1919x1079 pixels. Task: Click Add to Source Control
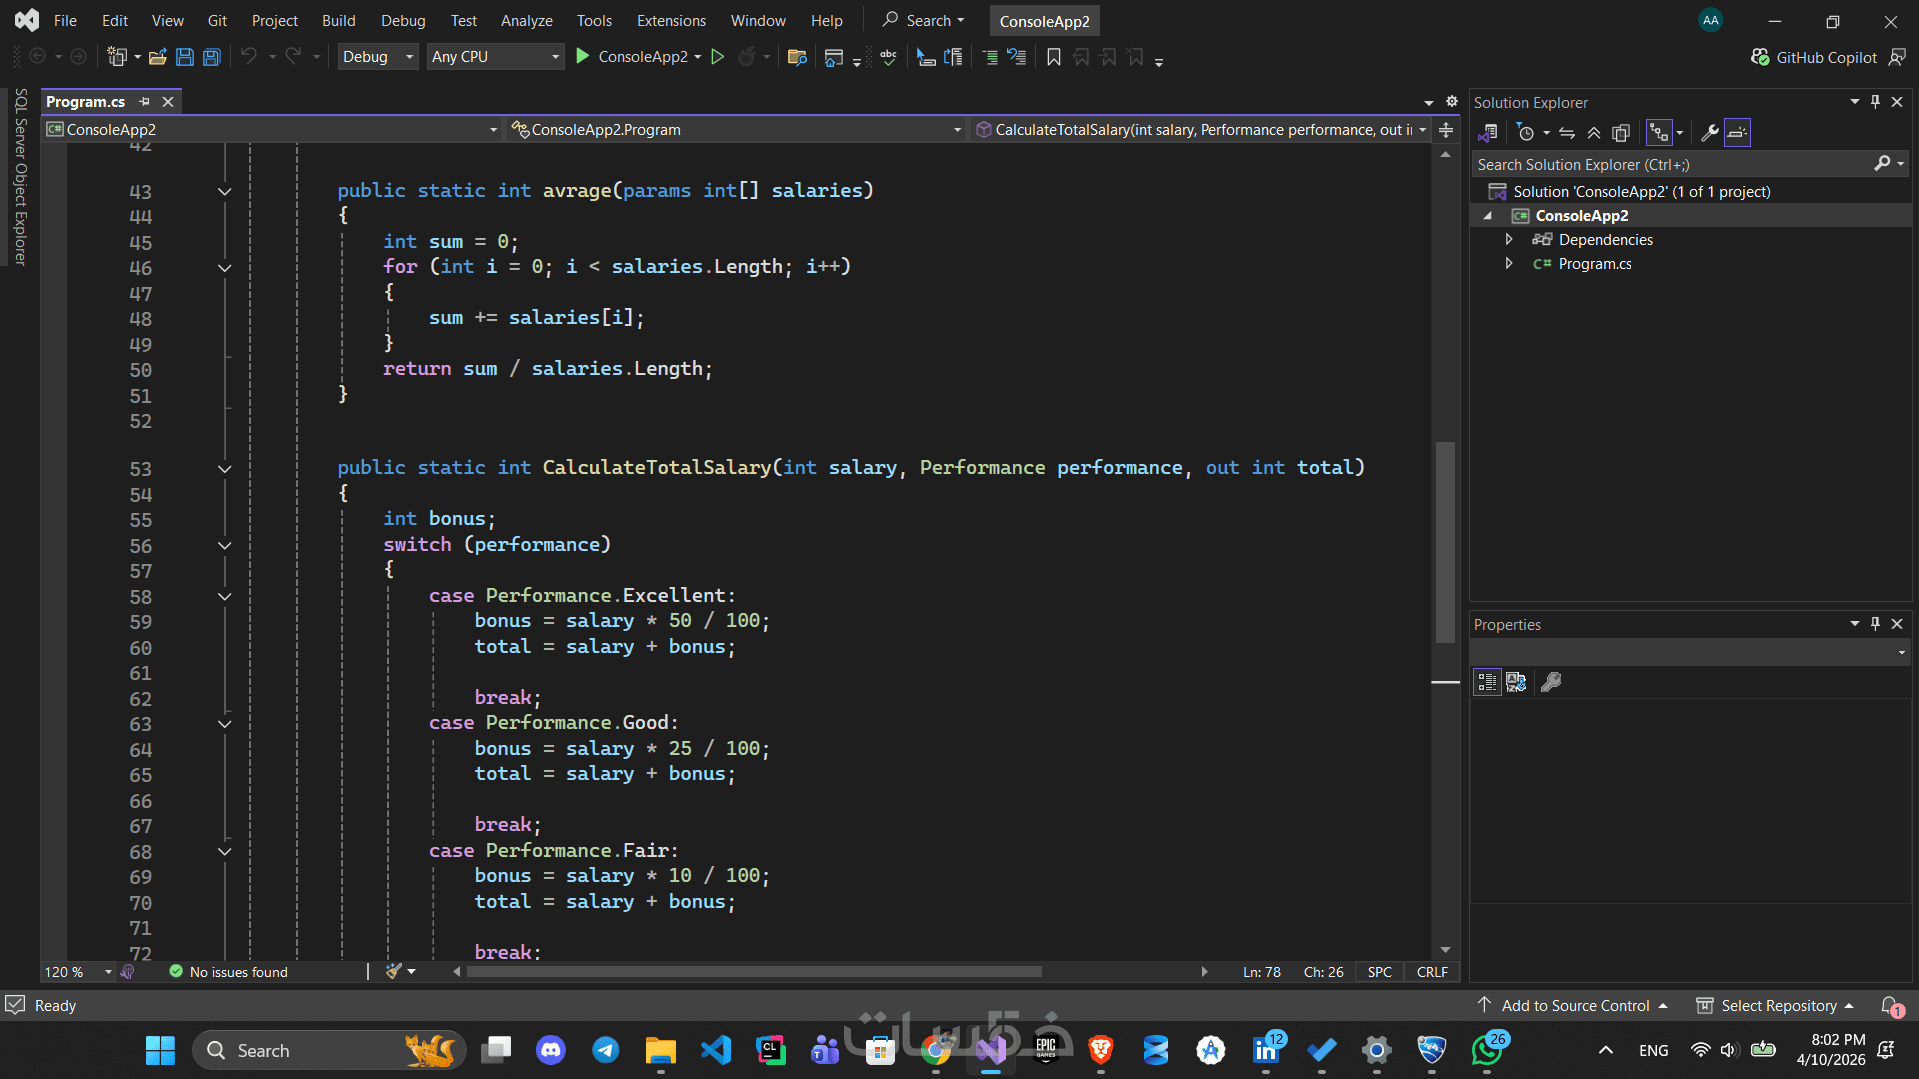tap(1575, 1005)
